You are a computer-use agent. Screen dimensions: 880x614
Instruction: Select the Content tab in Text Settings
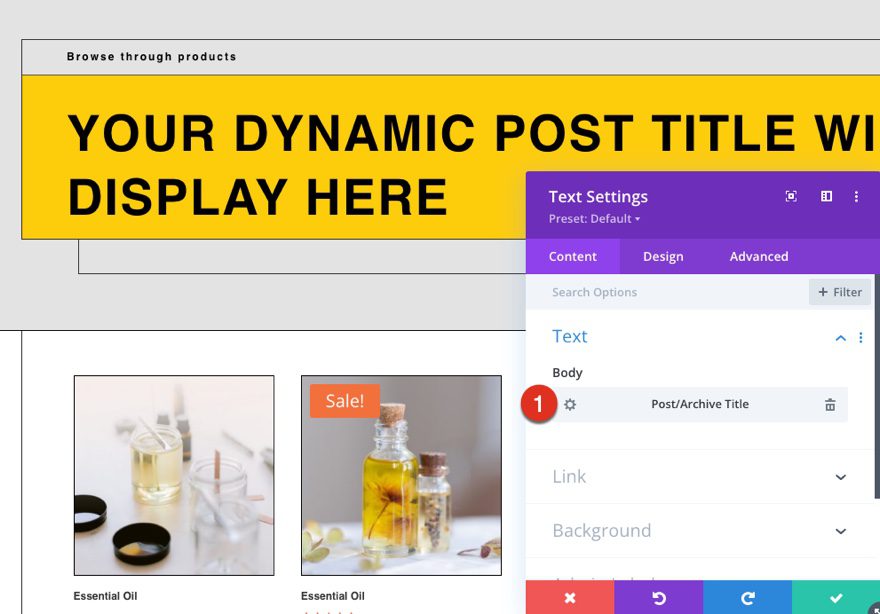573,256
